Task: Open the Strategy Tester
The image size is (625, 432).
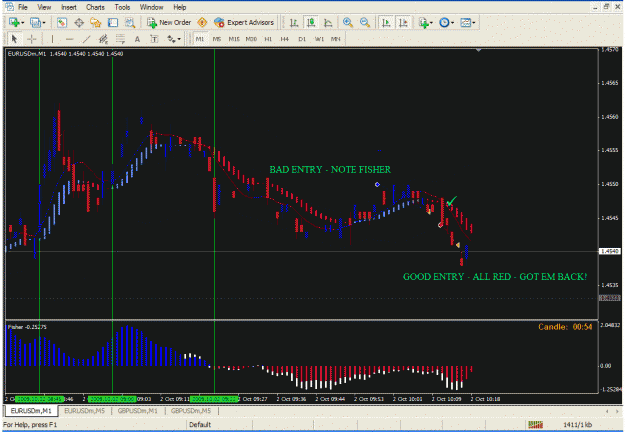Action: (130, 23)
